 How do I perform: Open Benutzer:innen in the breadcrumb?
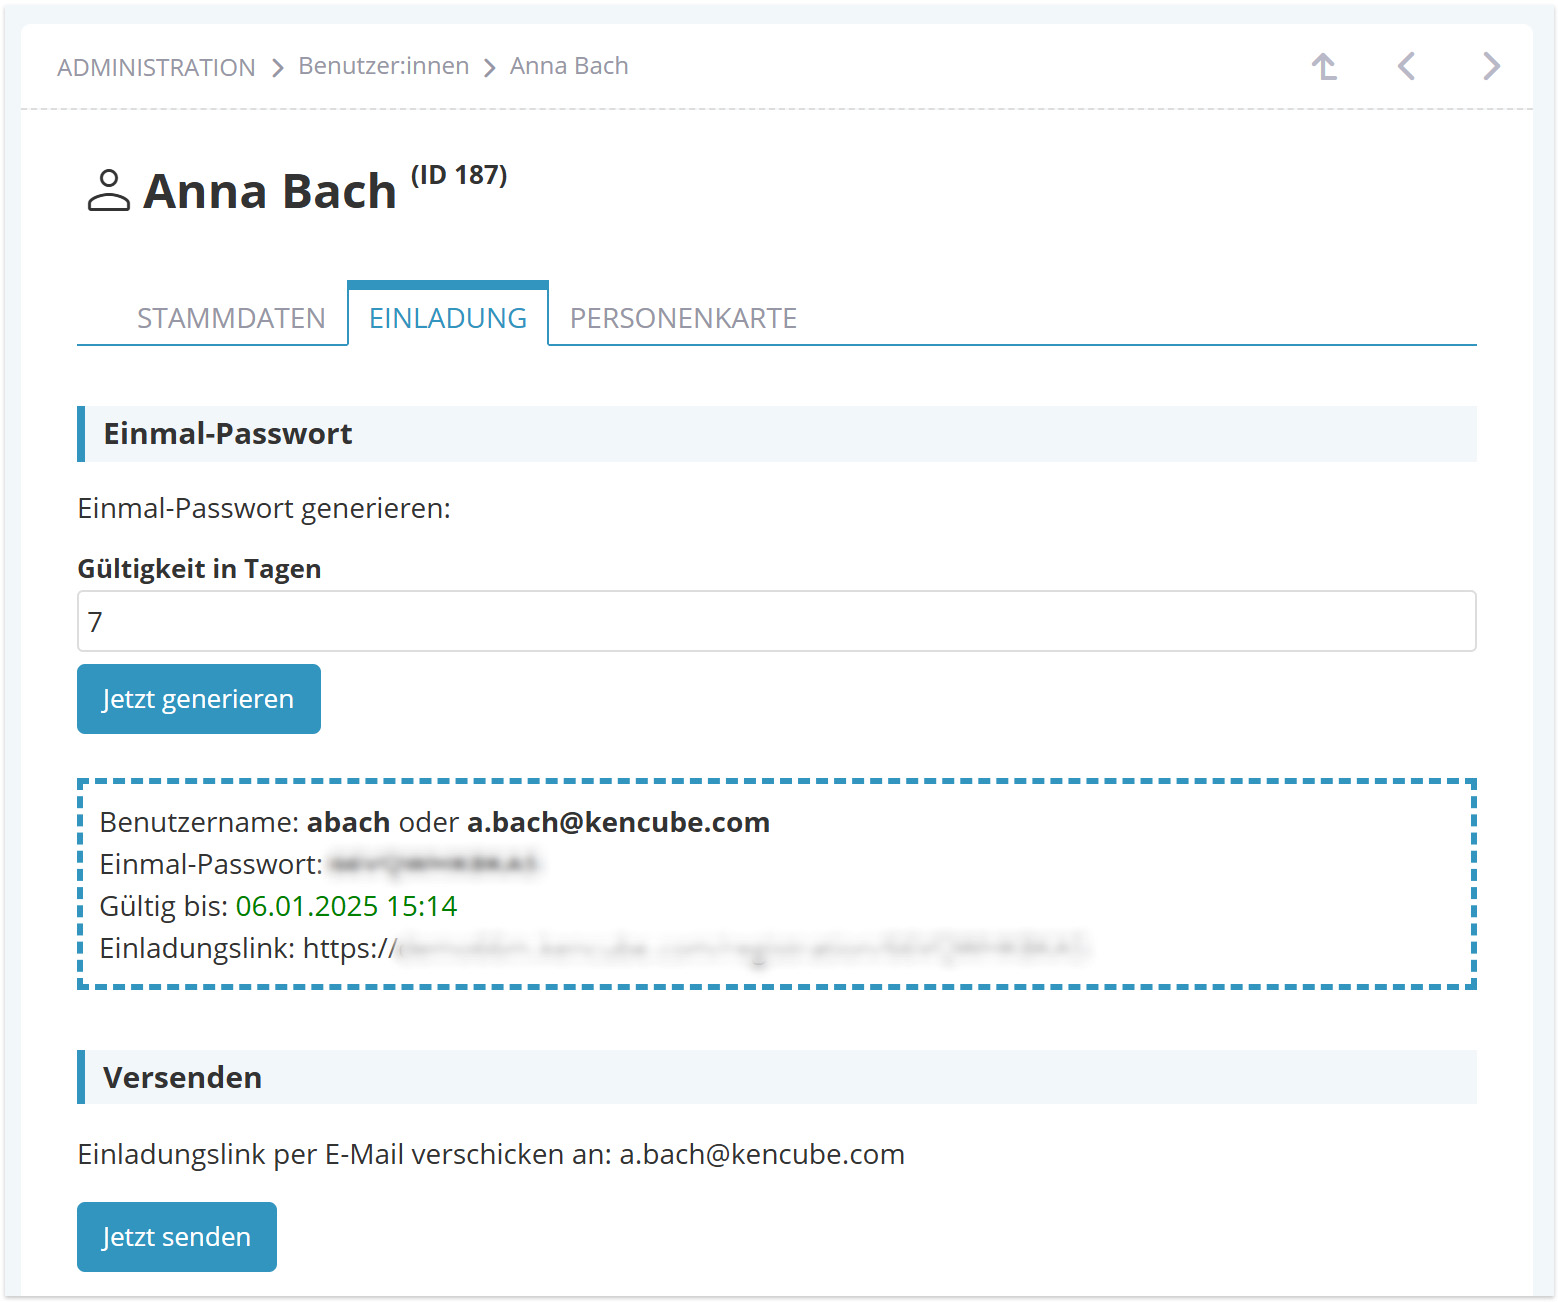(x=384, y=66)
